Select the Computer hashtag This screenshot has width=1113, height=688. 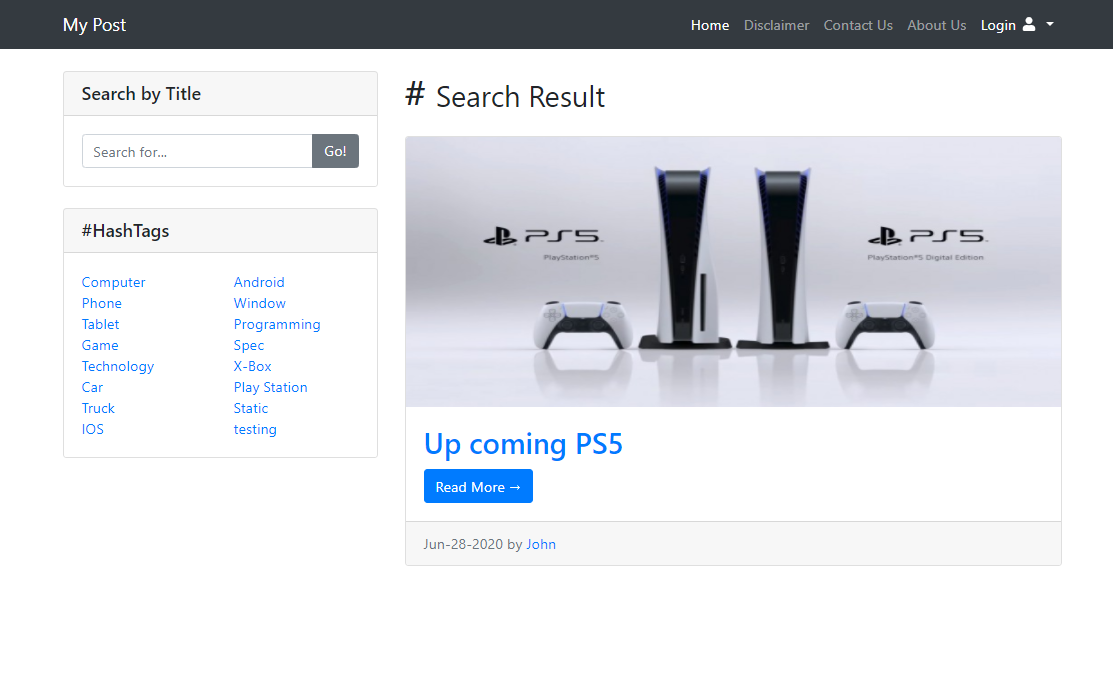coord(114,283)
